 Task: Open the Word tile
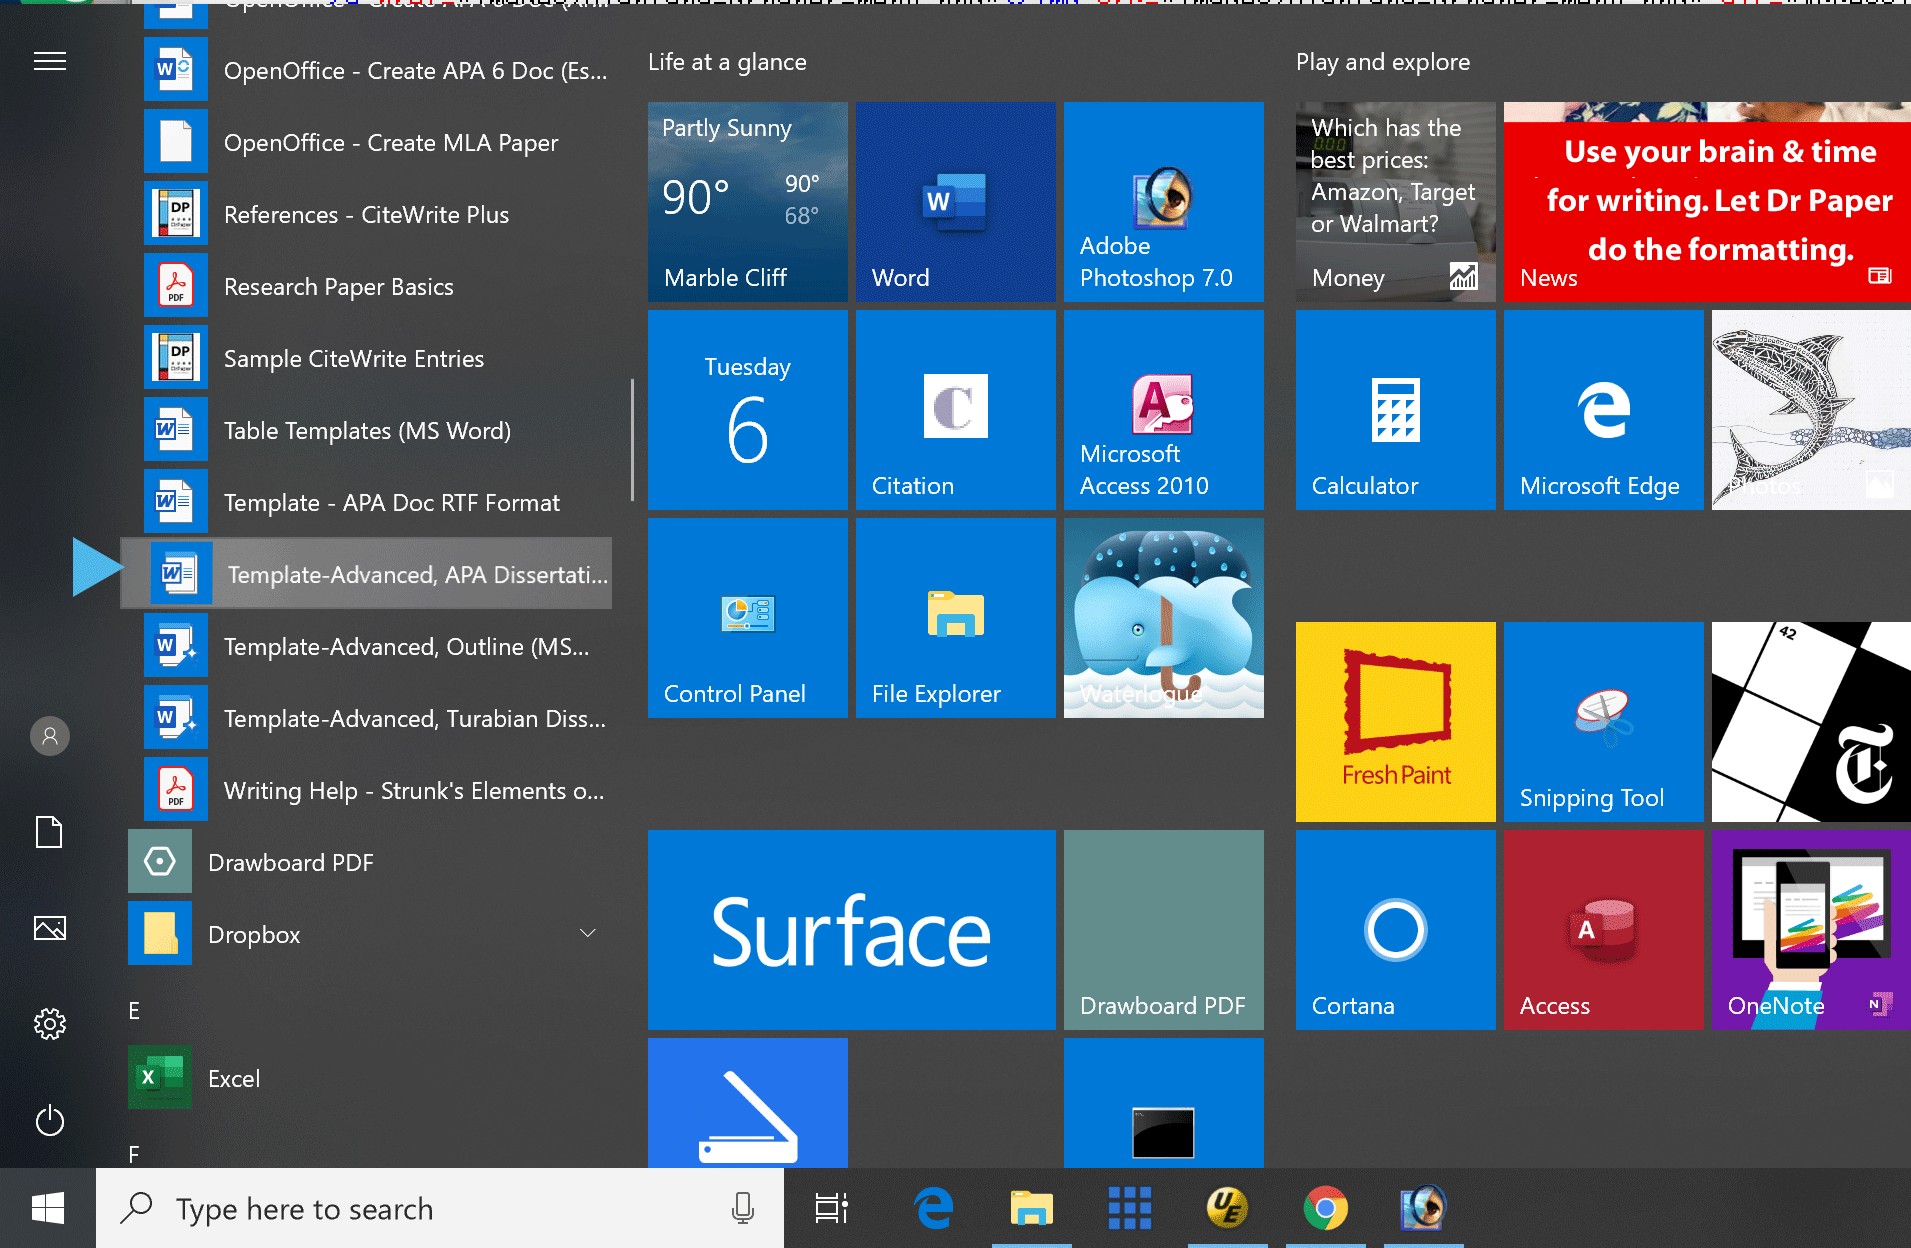(x=955, y=202)
